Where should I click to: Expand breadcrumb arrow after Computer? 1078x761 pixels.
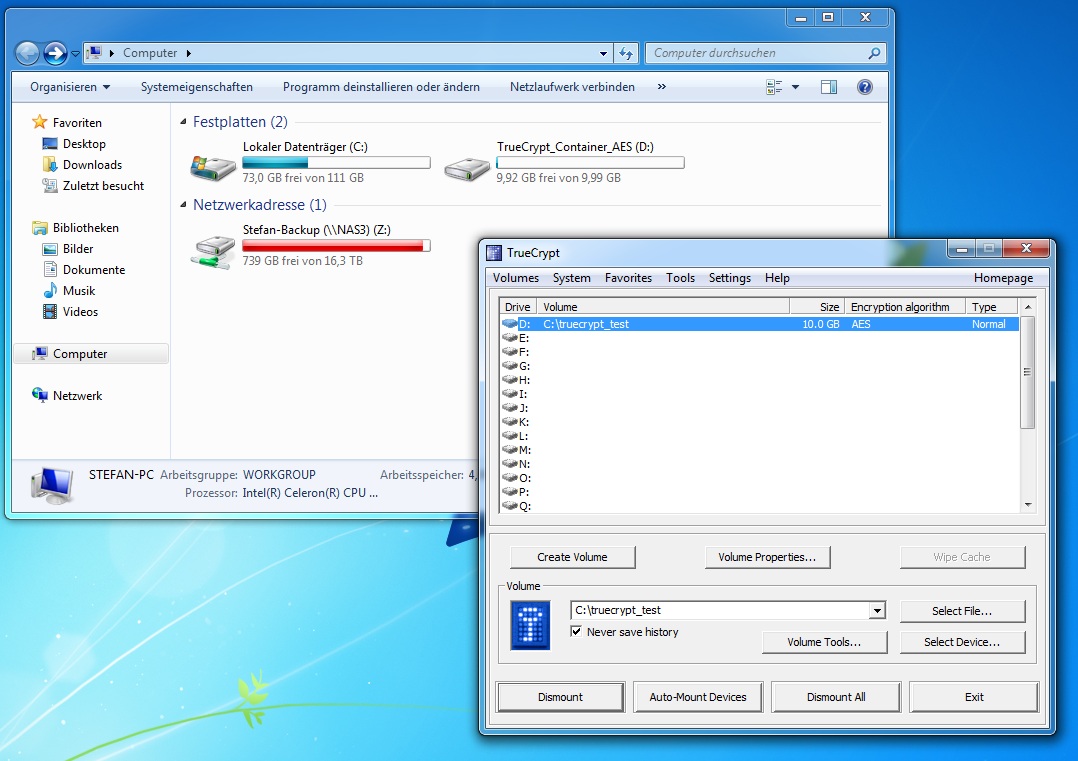188,53
